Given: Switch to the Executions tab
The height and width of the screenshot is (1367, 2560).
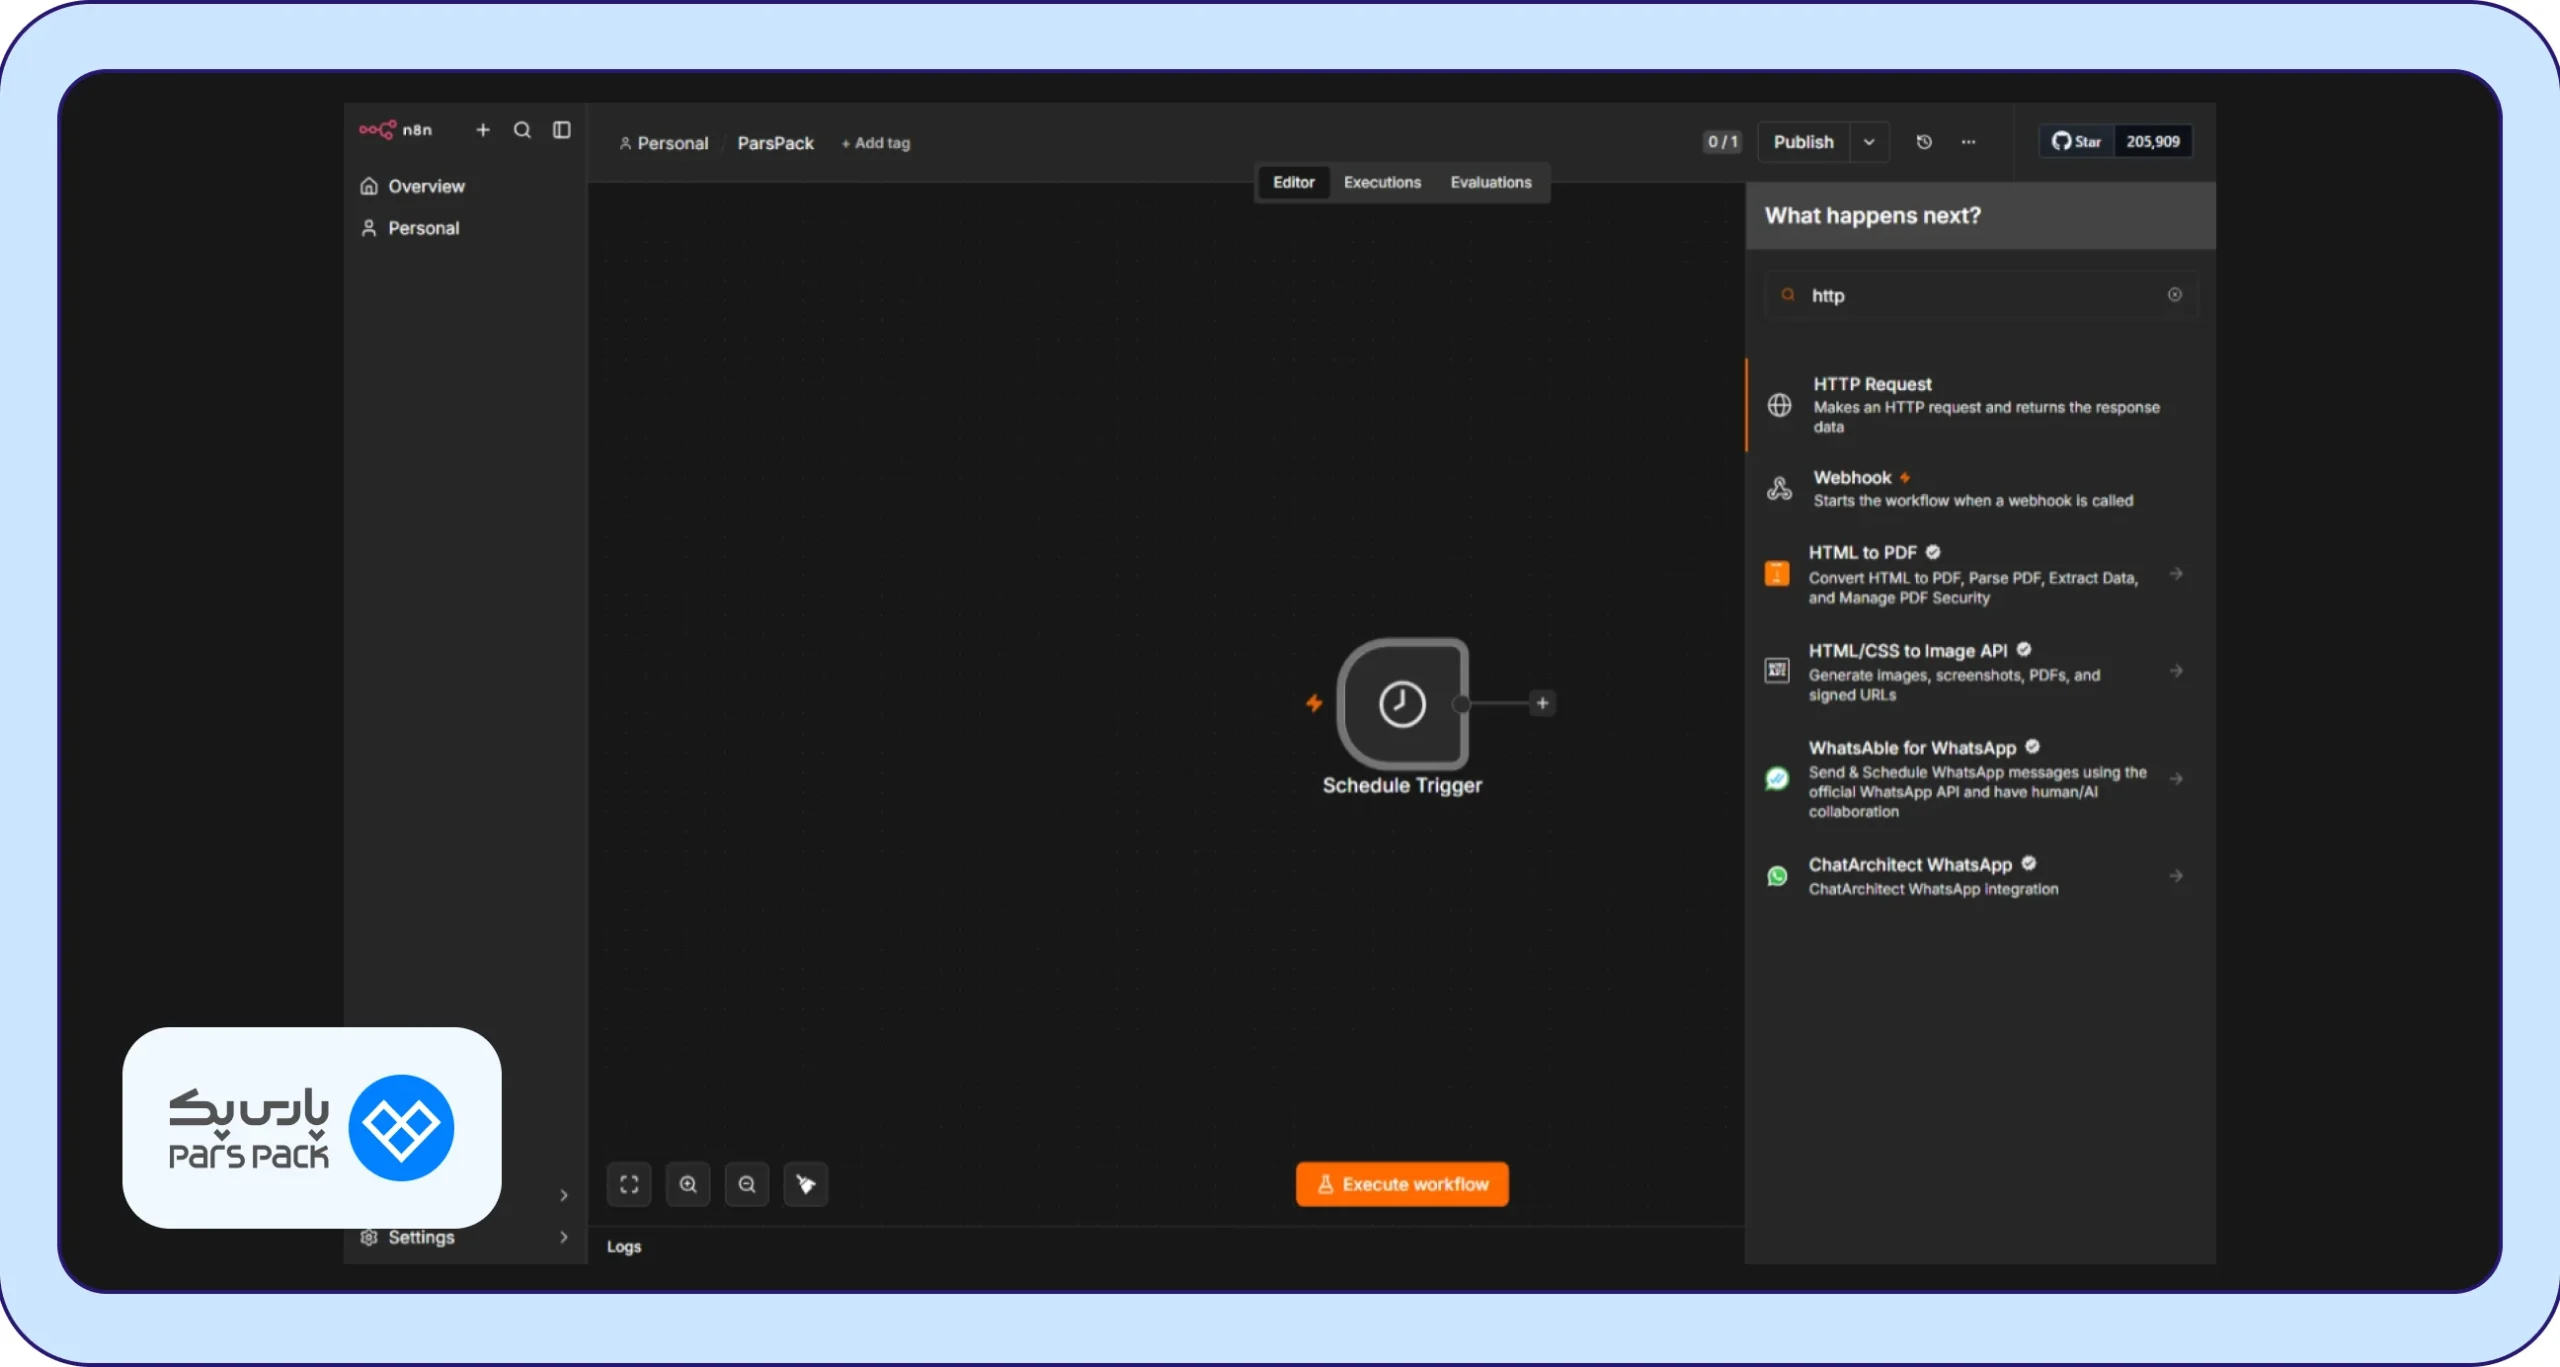Looking at the screenshot, I should coord(1382,182).
